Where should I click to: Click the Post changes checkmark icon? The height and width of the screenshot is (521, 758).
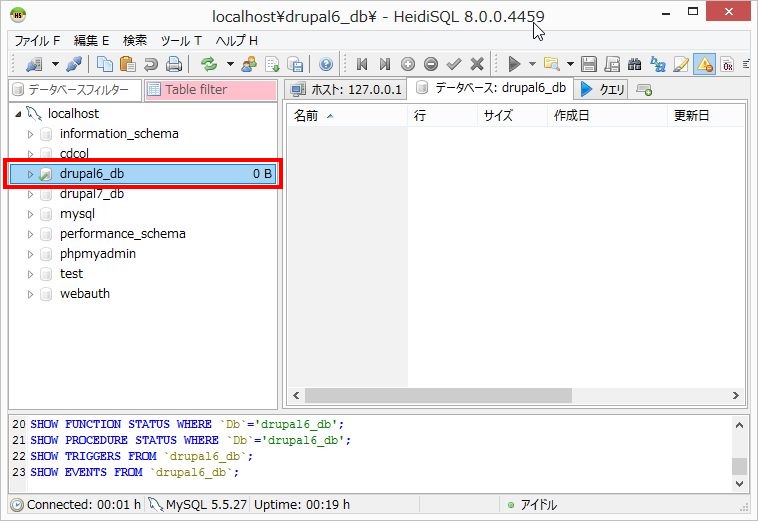click(x=454, y=64)
